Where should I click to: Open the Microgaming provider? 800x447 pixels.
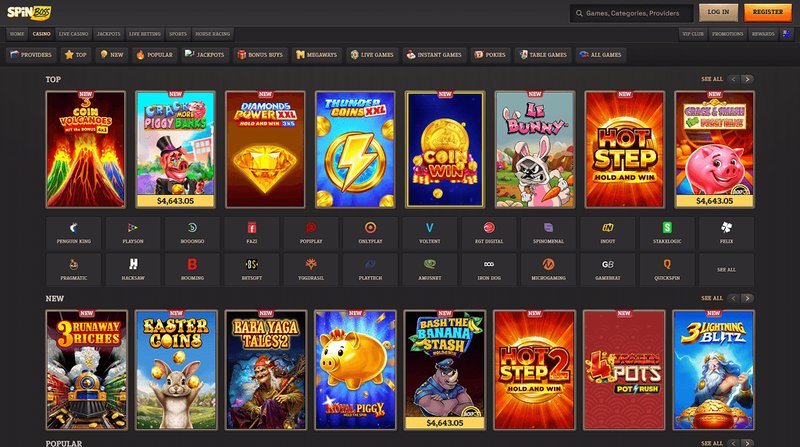click(548, 269)
